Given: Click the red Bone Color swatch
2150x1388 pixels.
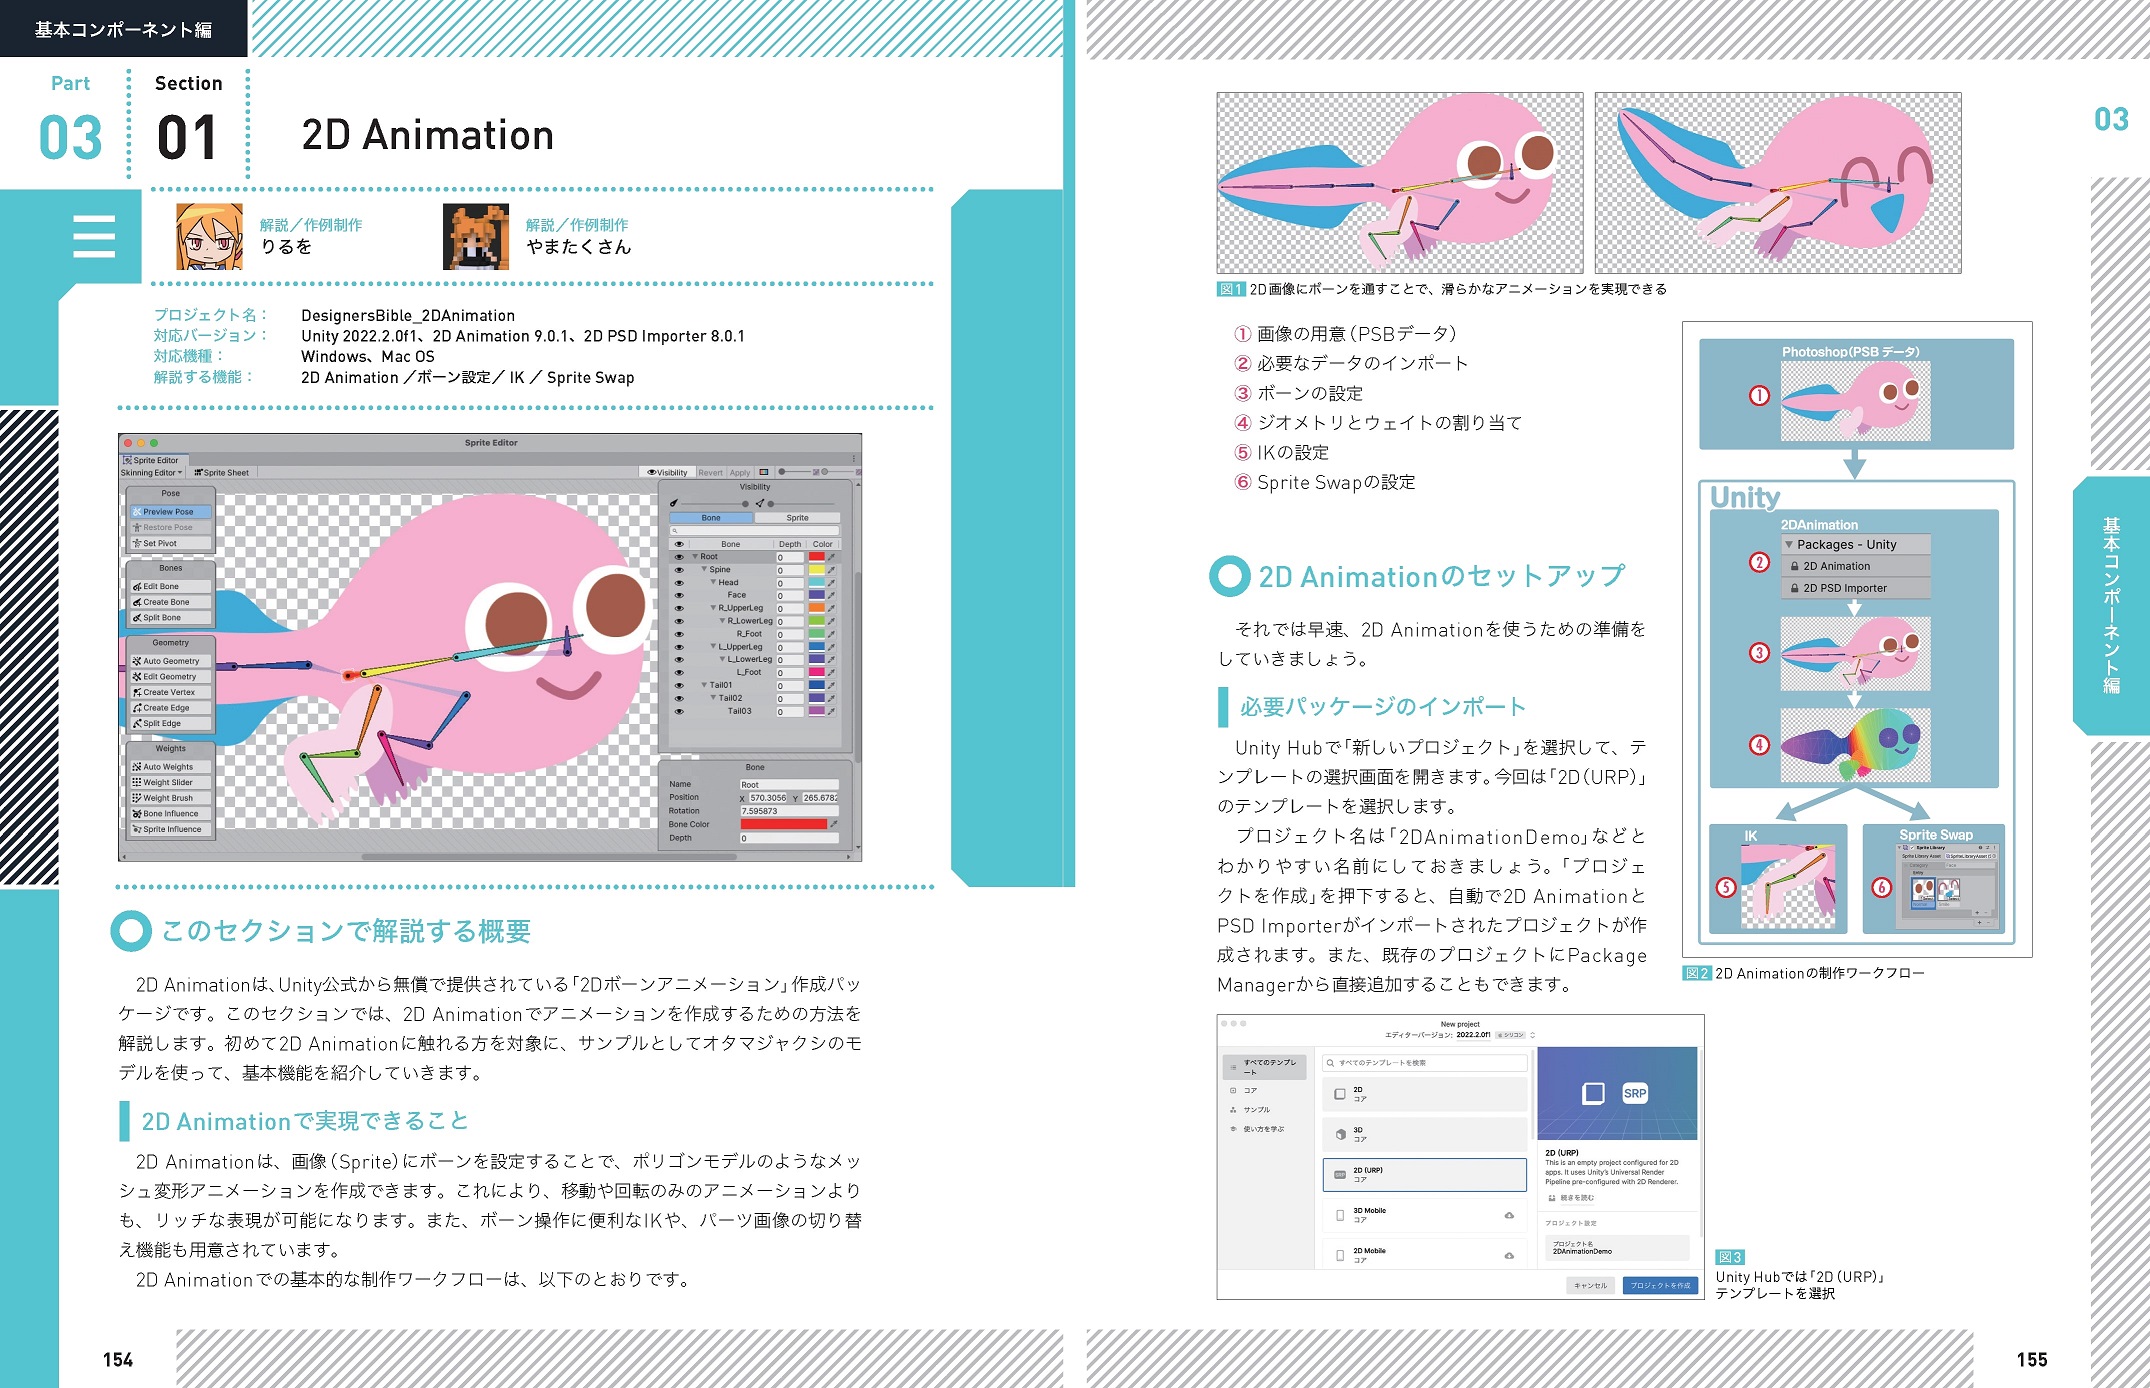Looking at the screenshot, I should tap(783, 825).
